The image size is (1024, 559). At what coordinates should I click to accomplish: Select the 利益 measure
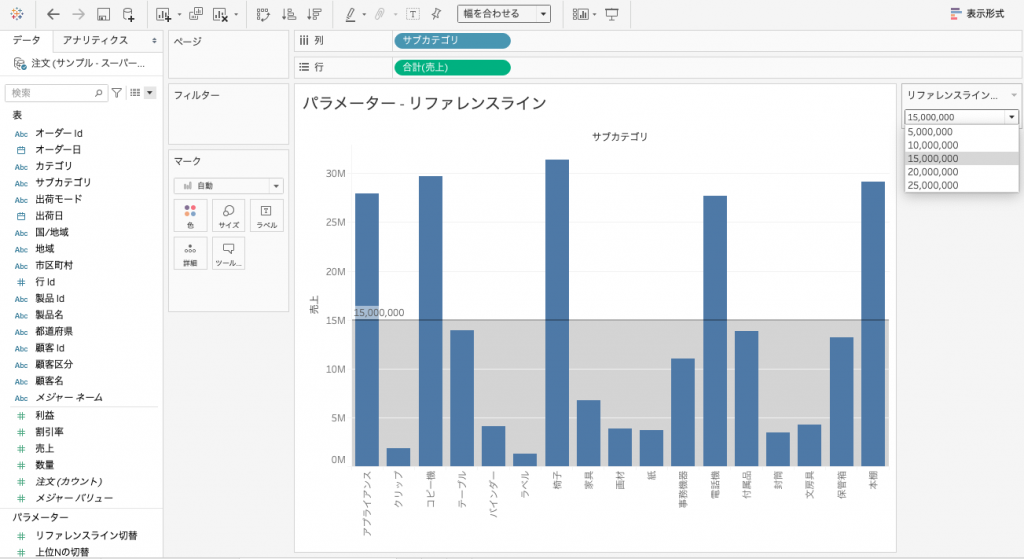(44, 415)
